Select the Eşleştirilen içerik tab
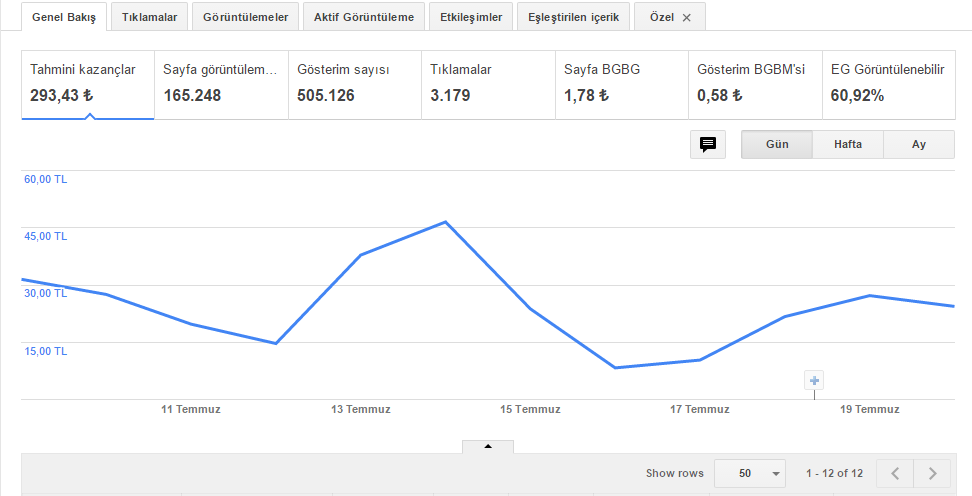Image resolution: width=972 pixels, height=496 pixels. (x=573, y=17)
